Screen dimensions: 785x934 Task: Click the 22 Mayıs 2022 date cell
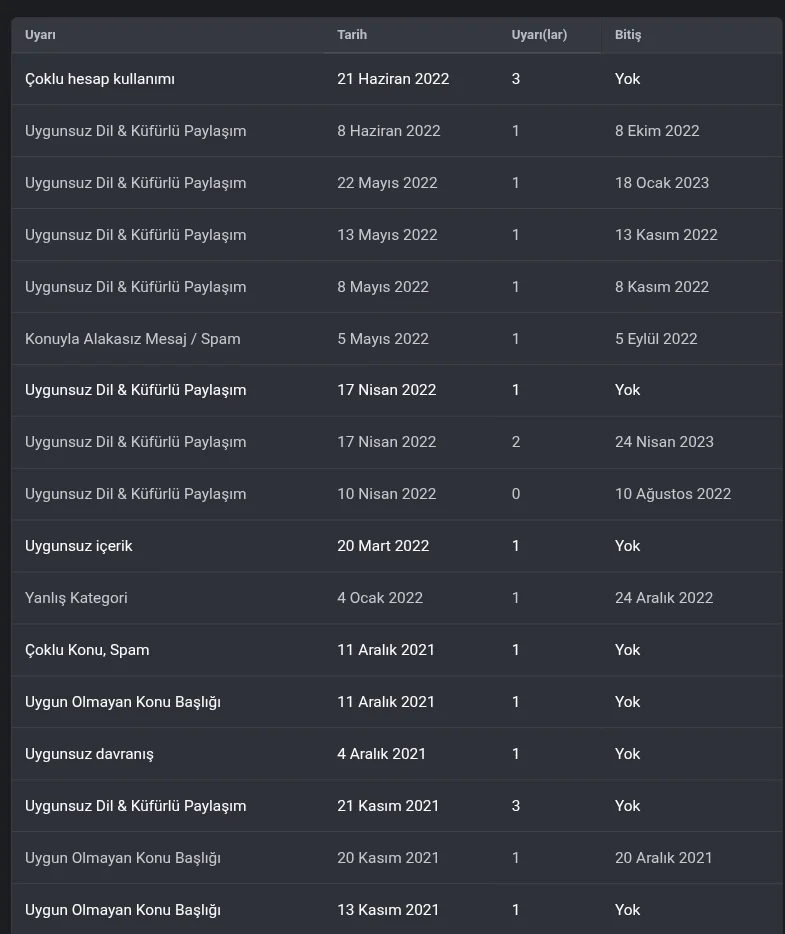click(388, 183)
